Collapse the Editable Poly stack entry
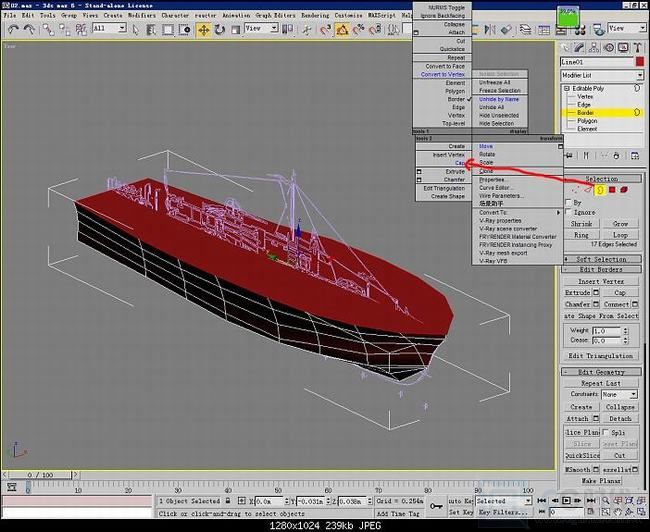Image resolution: width=650 pixels, height=532 pixels. pyautogui.click(x=567, y=88)
